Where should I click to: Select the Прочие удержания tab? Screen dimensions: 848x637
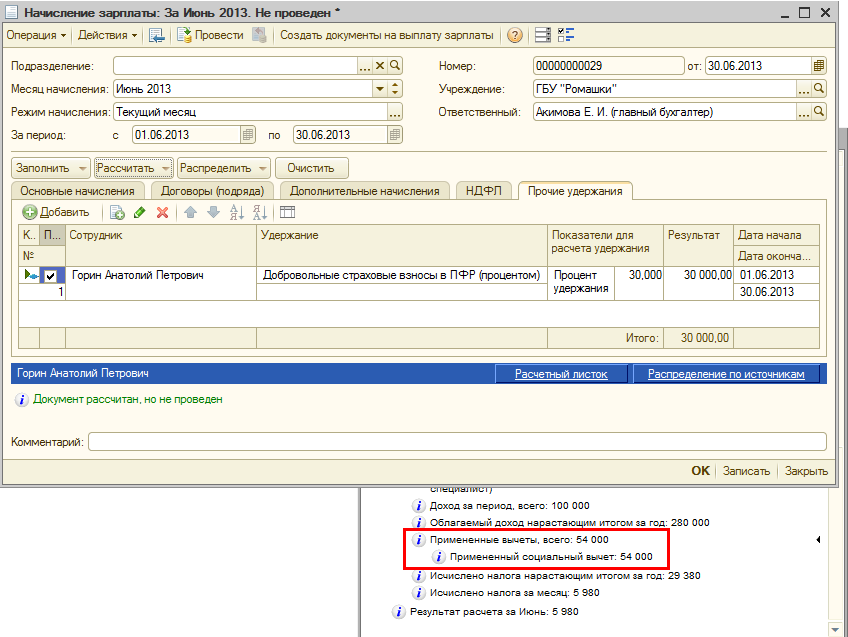pos(575,191)
